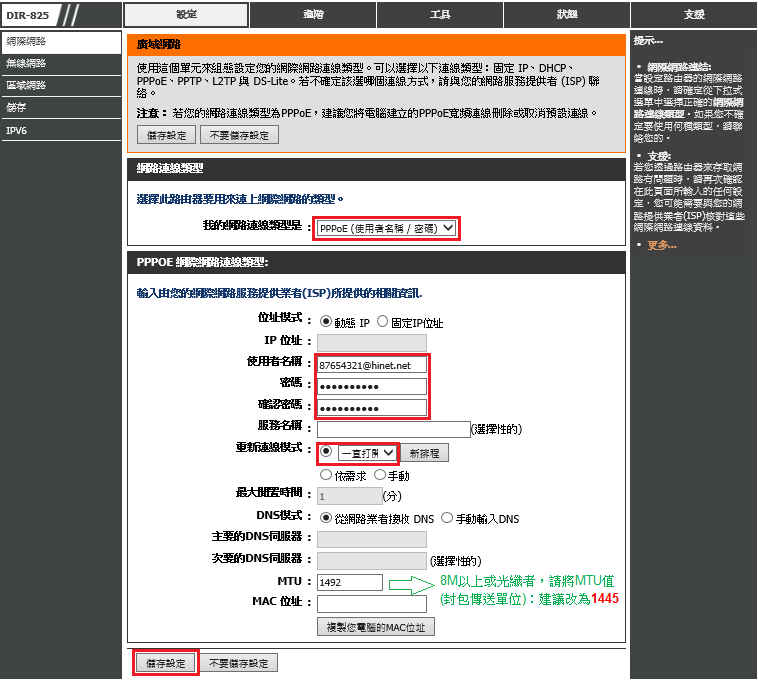Click 複製您電腦的MAC位址 button

coord(375,627)
